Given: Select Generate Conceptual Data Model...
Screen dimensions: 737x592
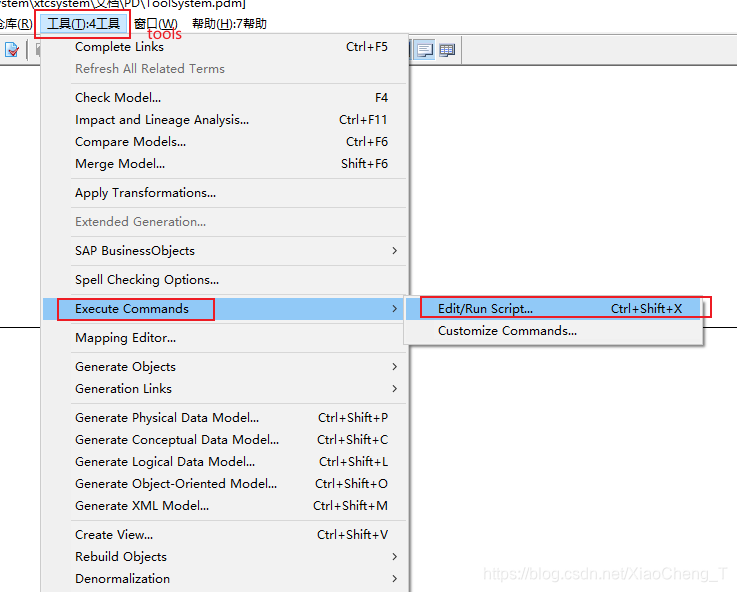Looking at the screenshot, I should (225, 439).
